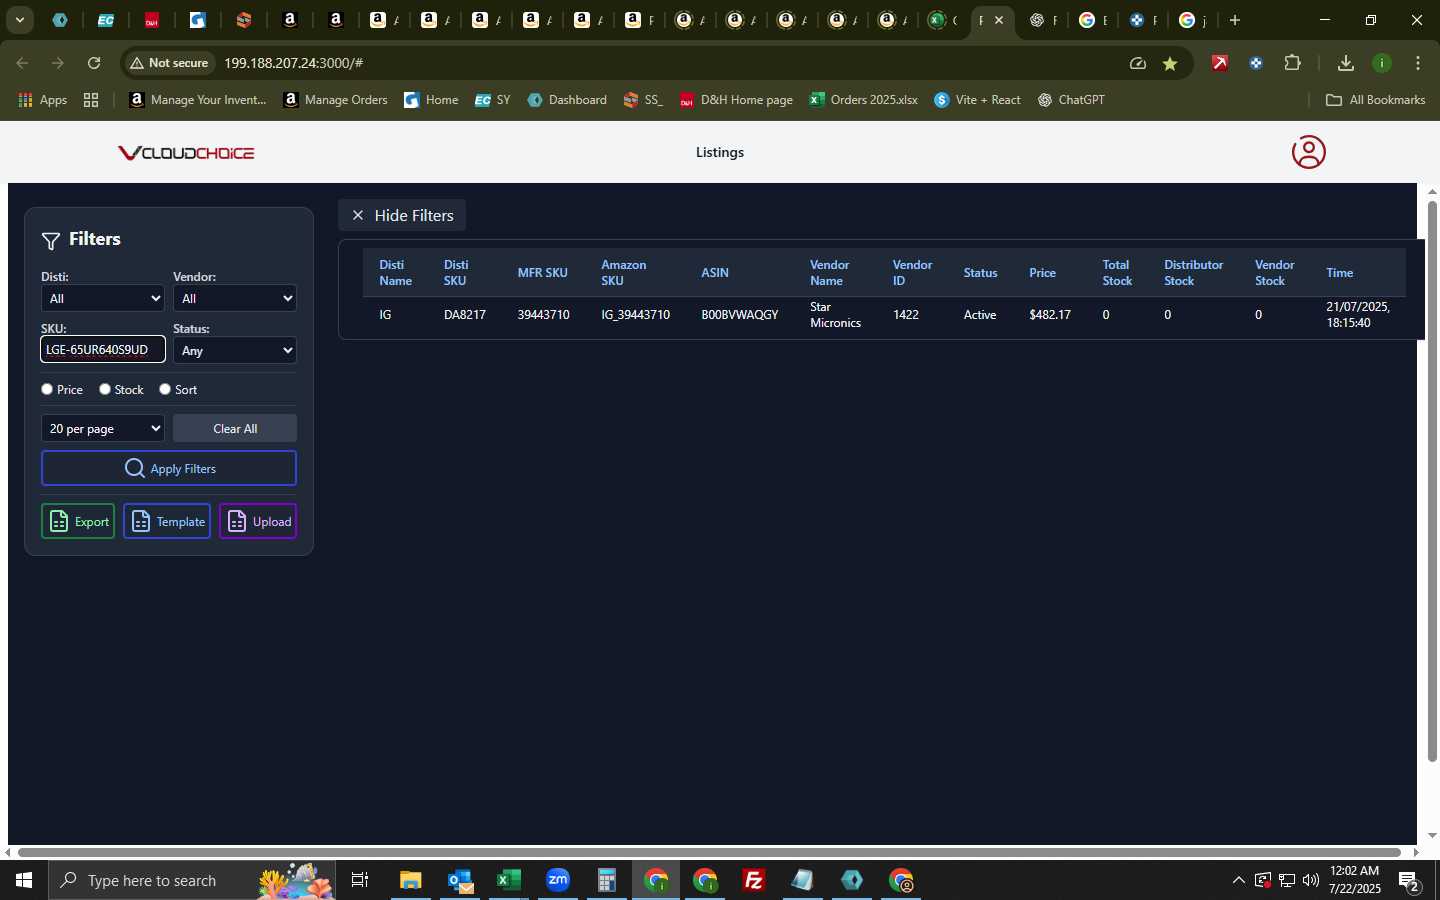
Task: Click the X icon on Hide Filters
Action: [357, 215]
